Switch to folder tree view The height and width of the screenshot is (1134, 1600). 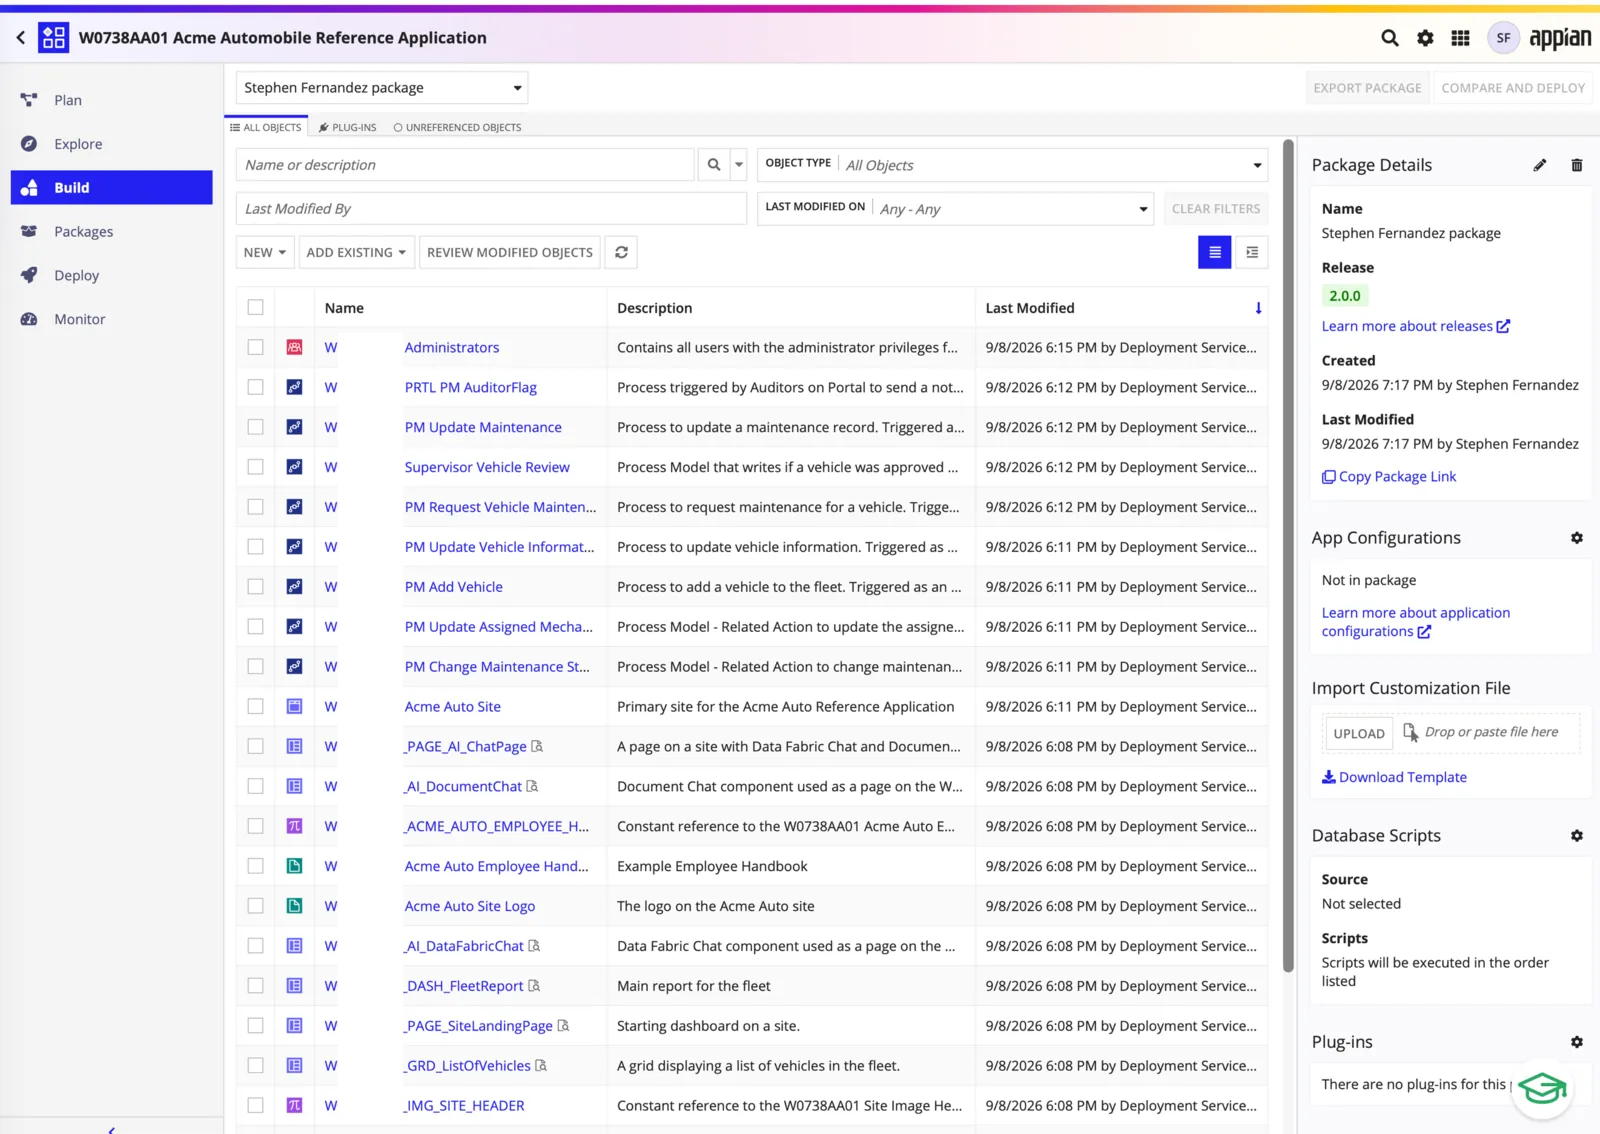1252,252
